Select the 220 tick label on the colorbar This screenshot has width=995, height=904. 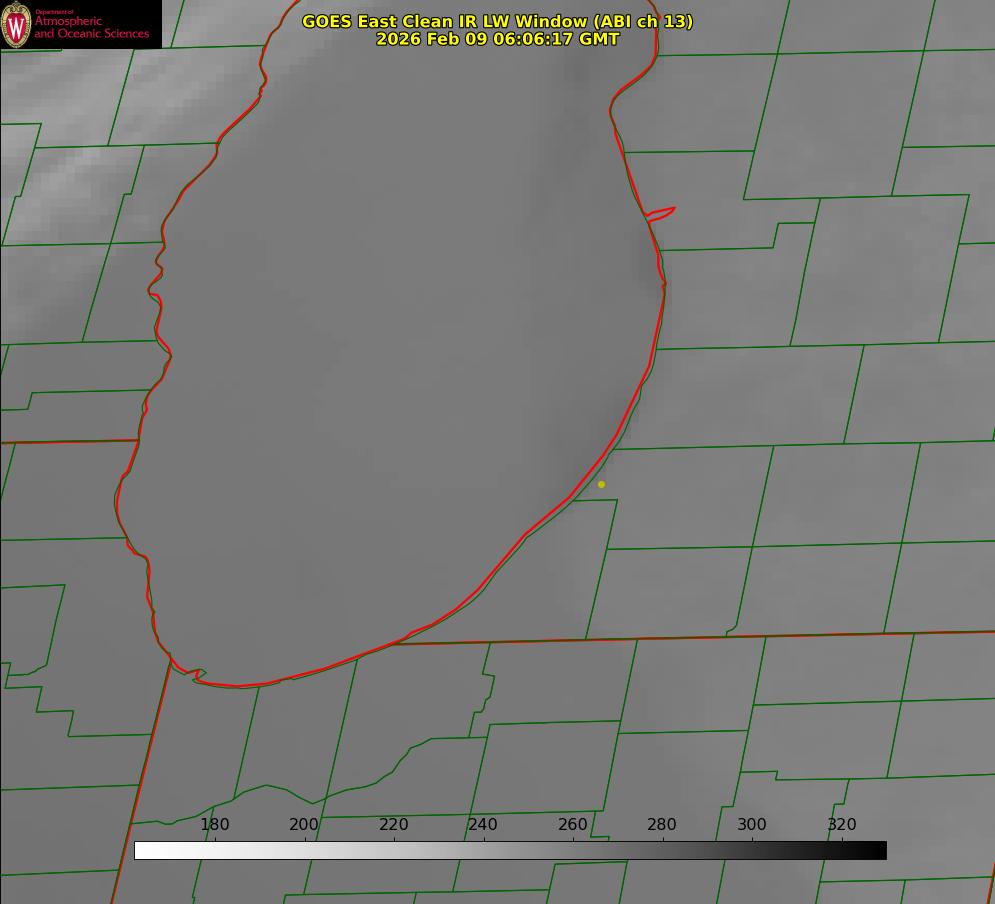point(393,824)
